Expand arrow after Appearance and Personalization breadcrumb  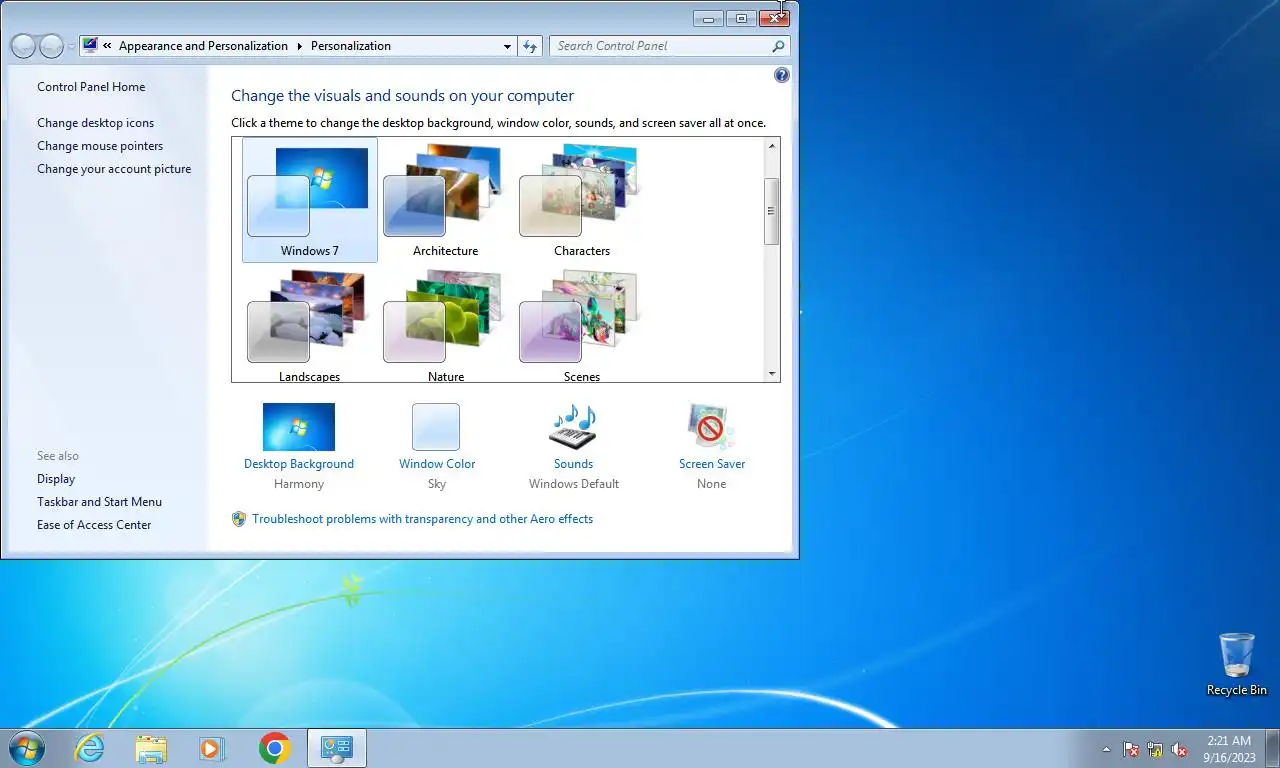(x=299, y=46)
